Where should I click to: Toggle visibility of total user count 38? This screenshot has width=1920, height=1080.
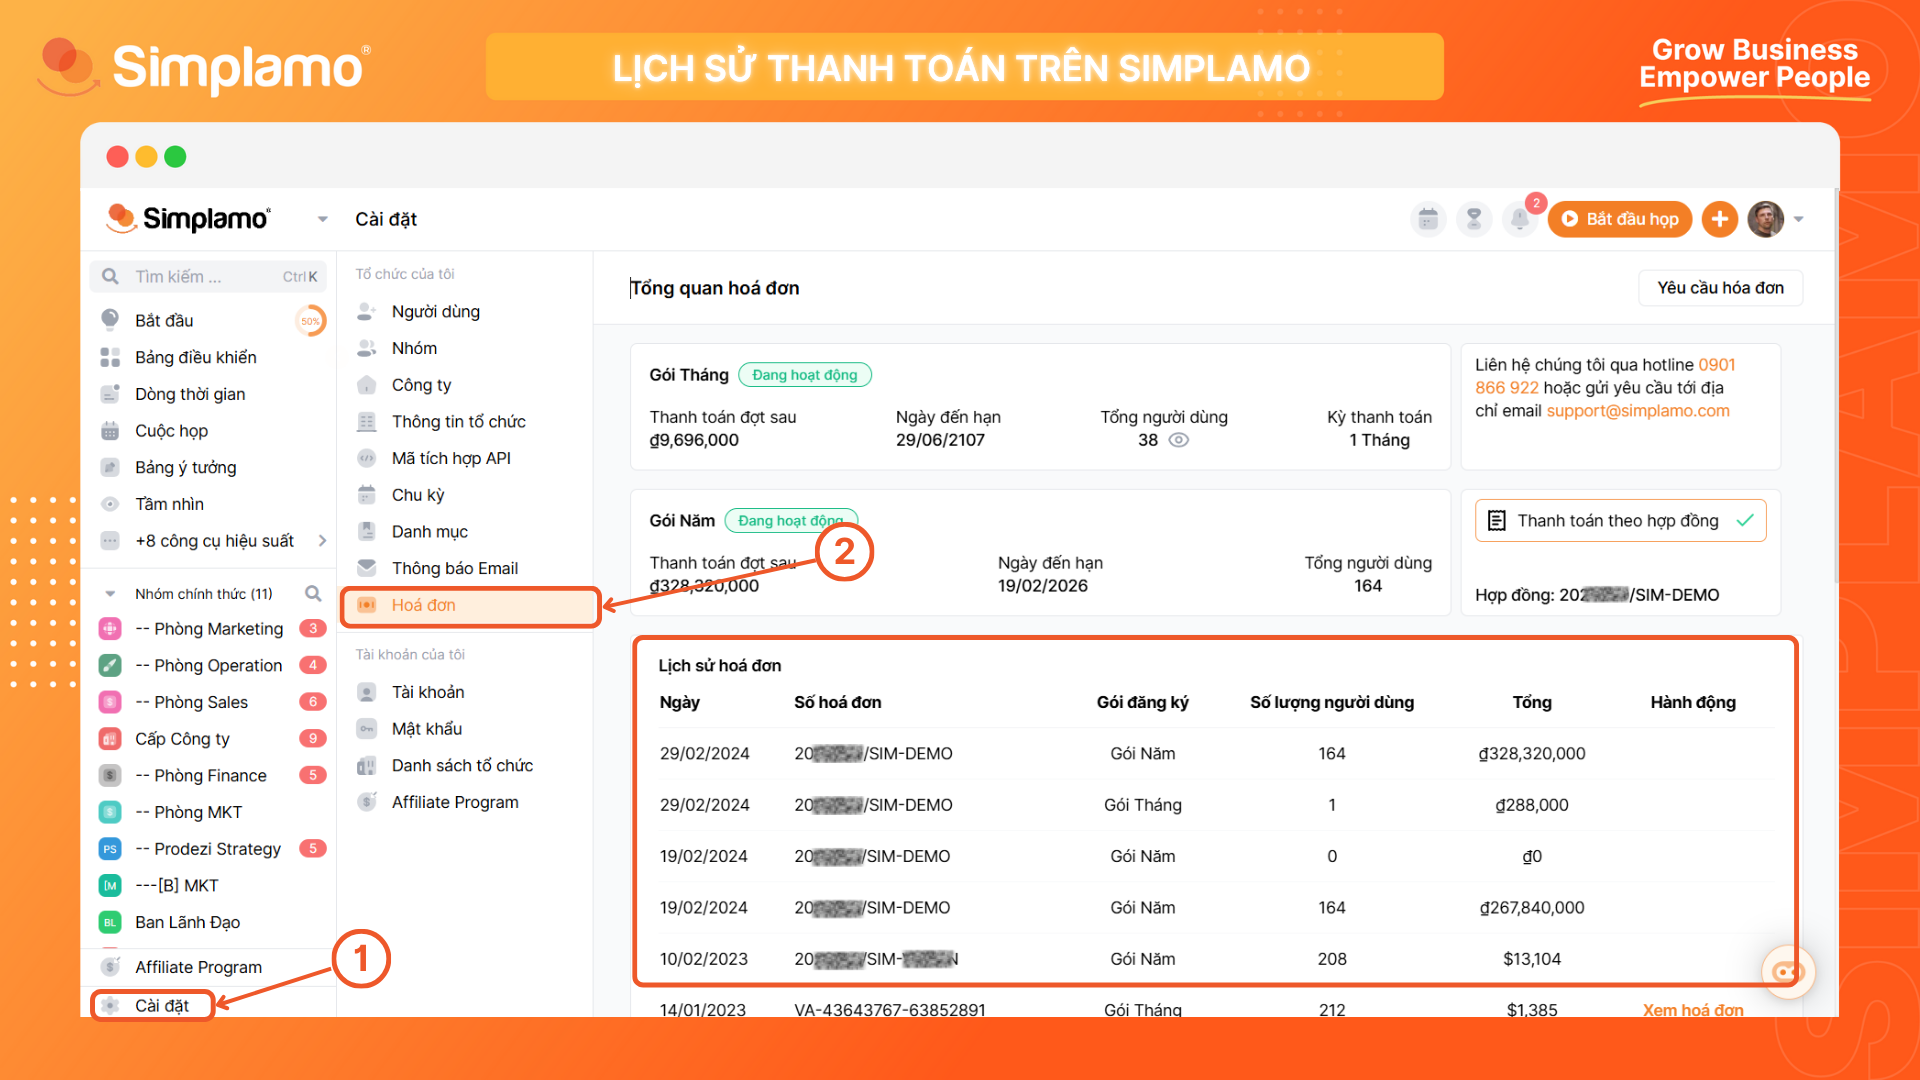click(x=1178, y=440)
